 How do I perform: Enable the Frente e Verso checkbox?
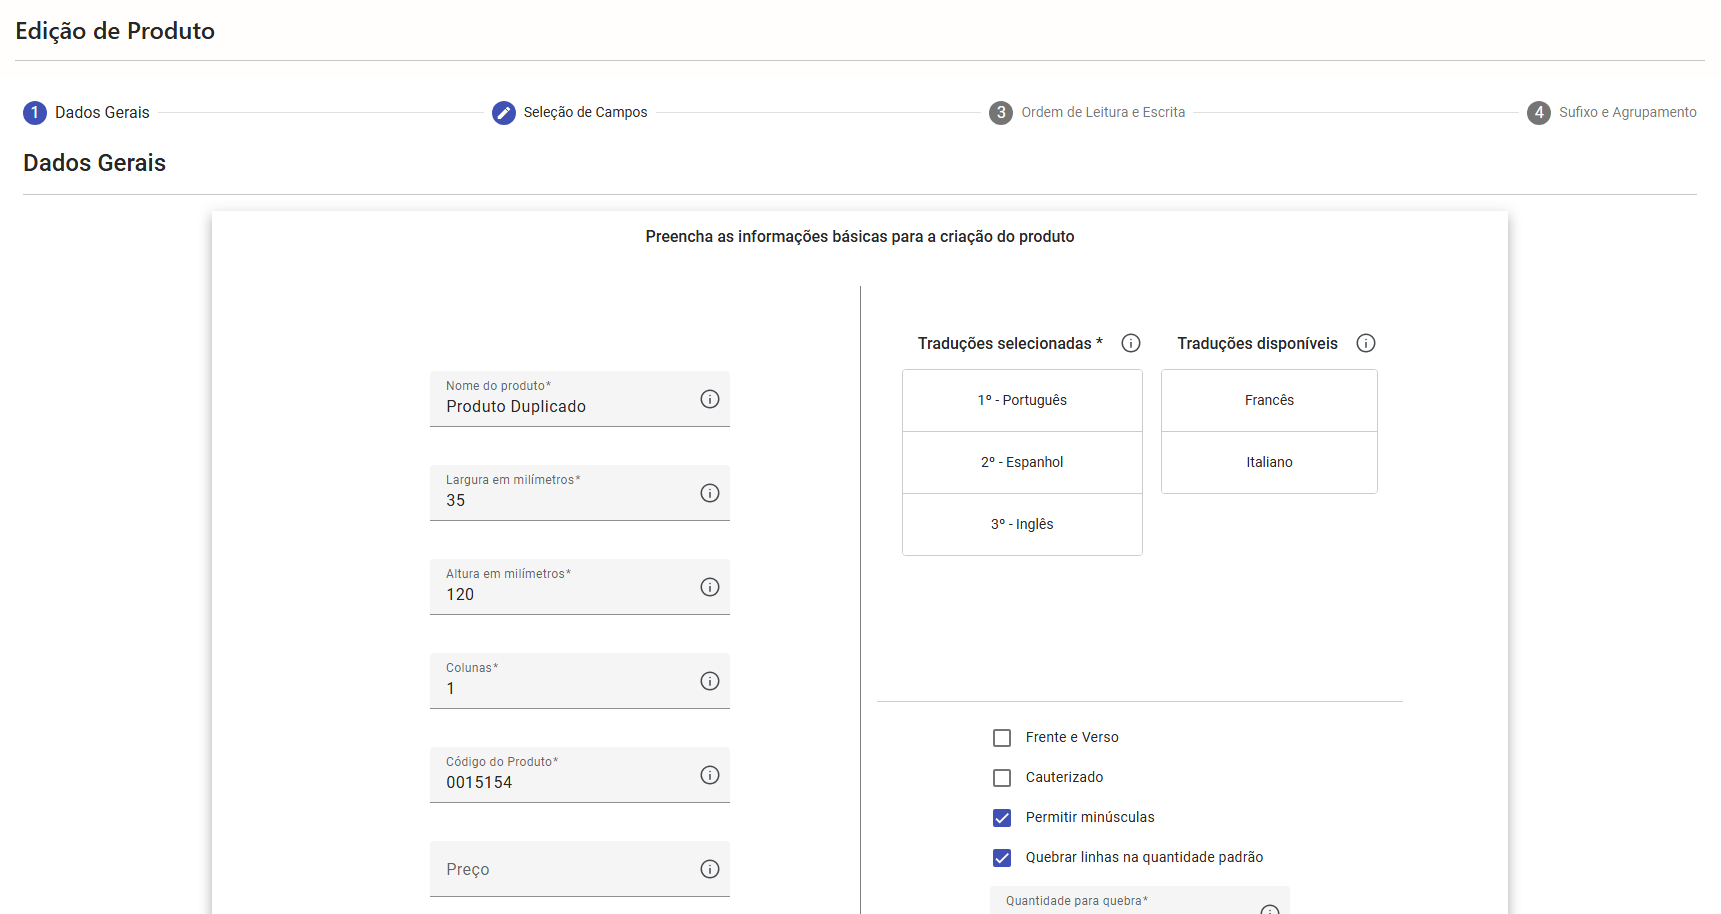coord(1002,738)
